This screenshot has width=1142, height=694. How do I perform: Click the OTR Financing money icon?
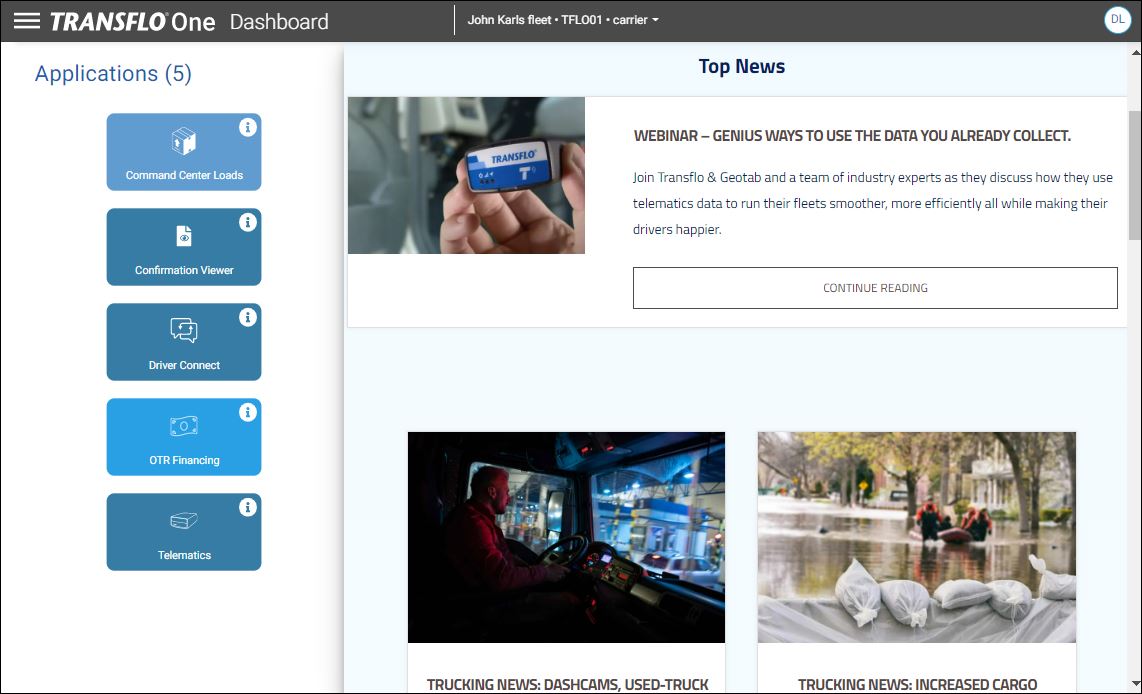[x=184, y=426]
